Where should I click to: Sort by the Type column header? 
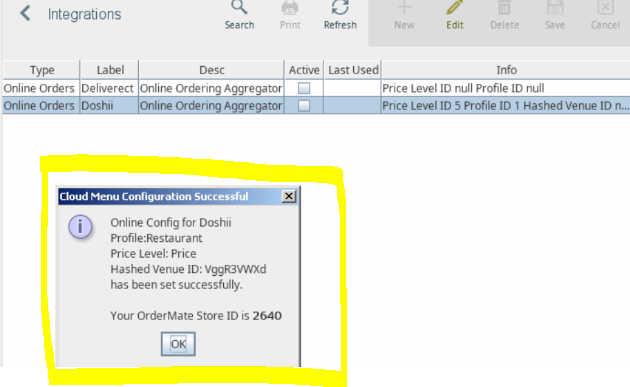tap(42, 70)
